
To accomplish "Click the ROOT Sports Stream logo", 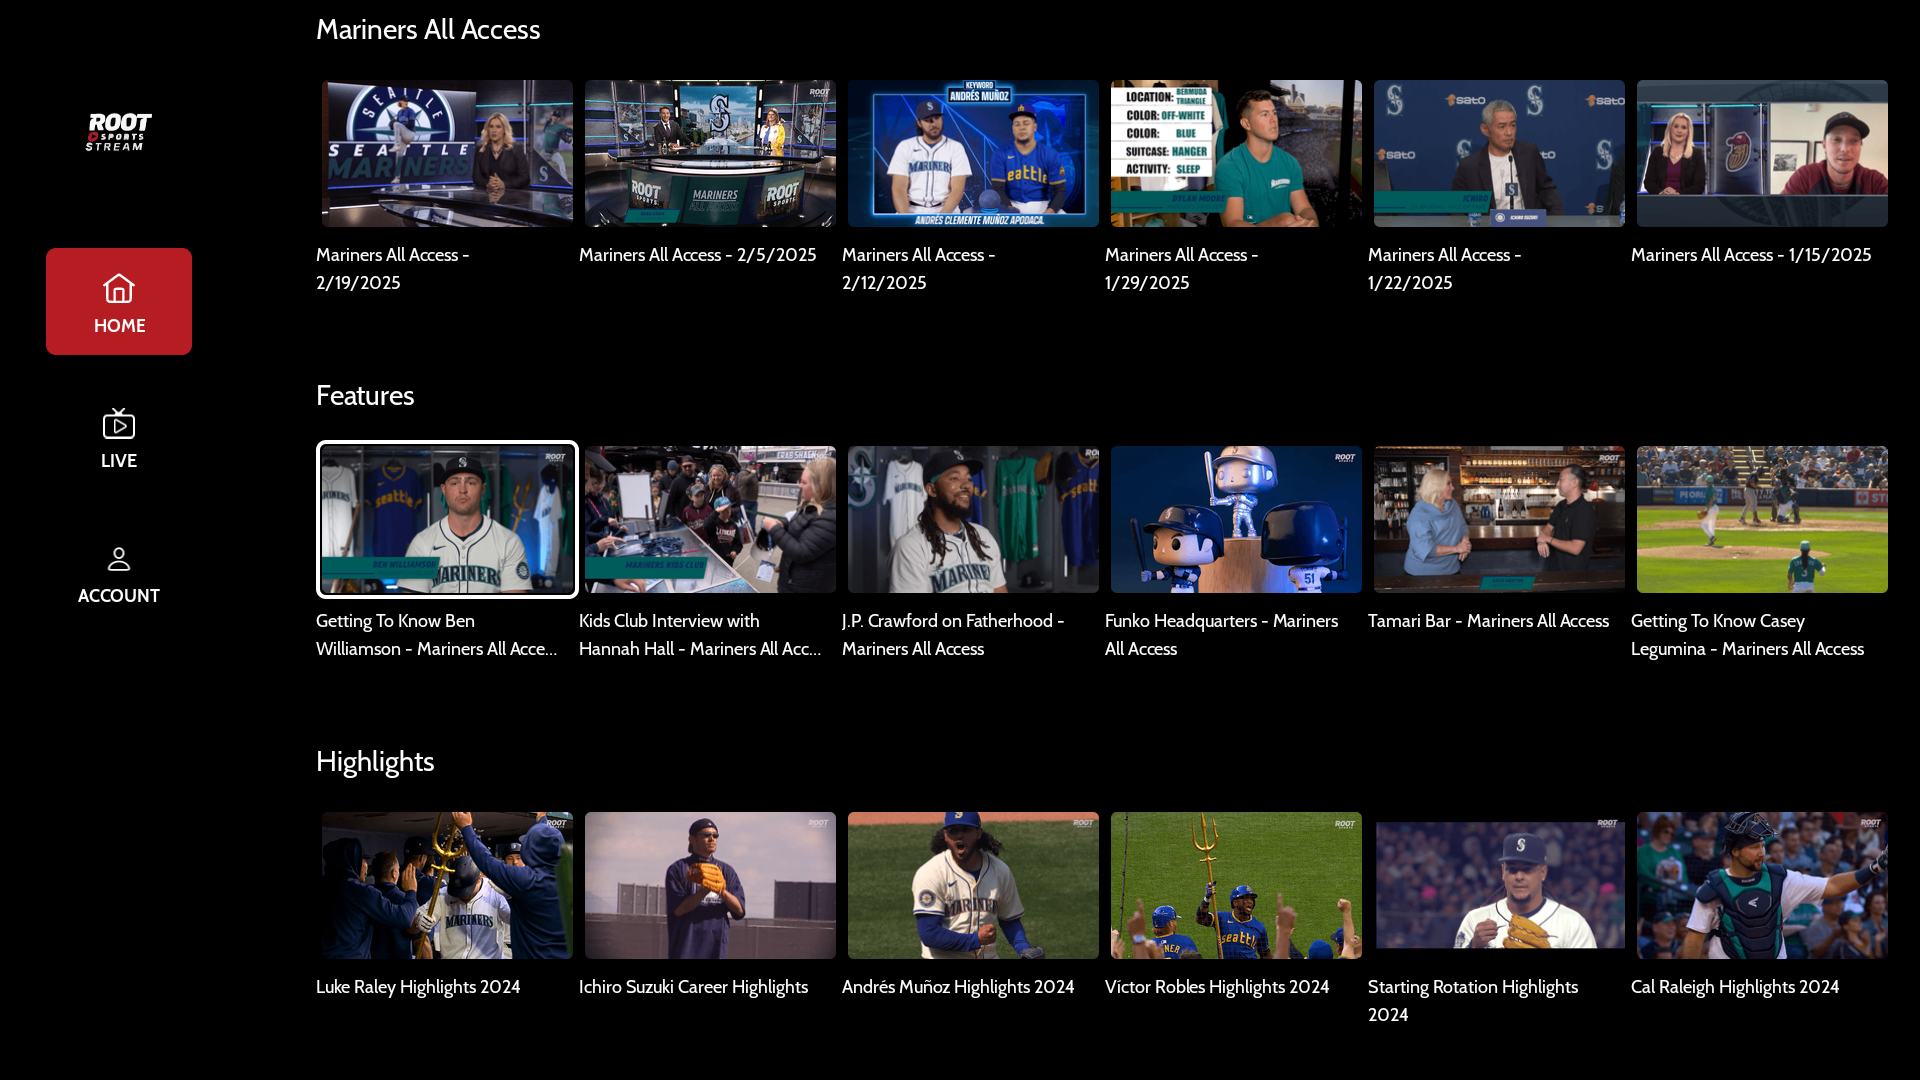I will click(x=118, y=131).
